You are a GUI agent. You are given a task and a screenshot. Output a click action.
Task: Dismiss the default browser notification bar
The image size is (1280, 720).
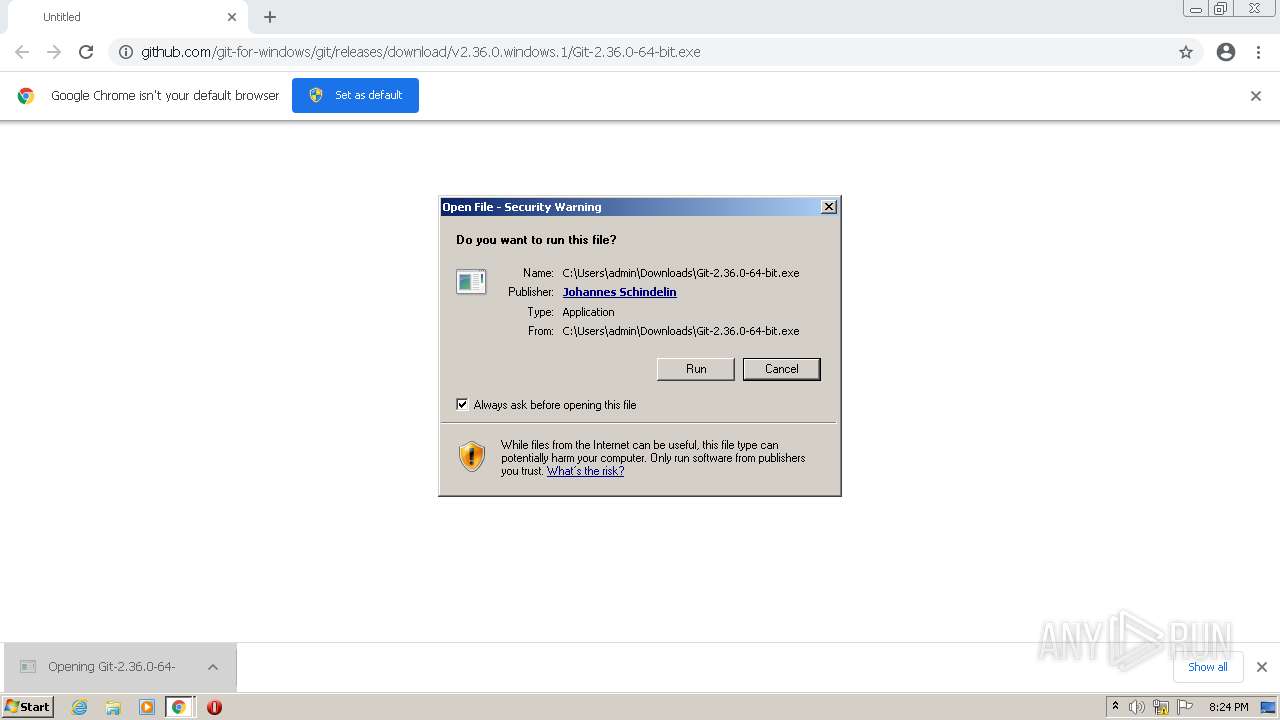[1256, 96]
